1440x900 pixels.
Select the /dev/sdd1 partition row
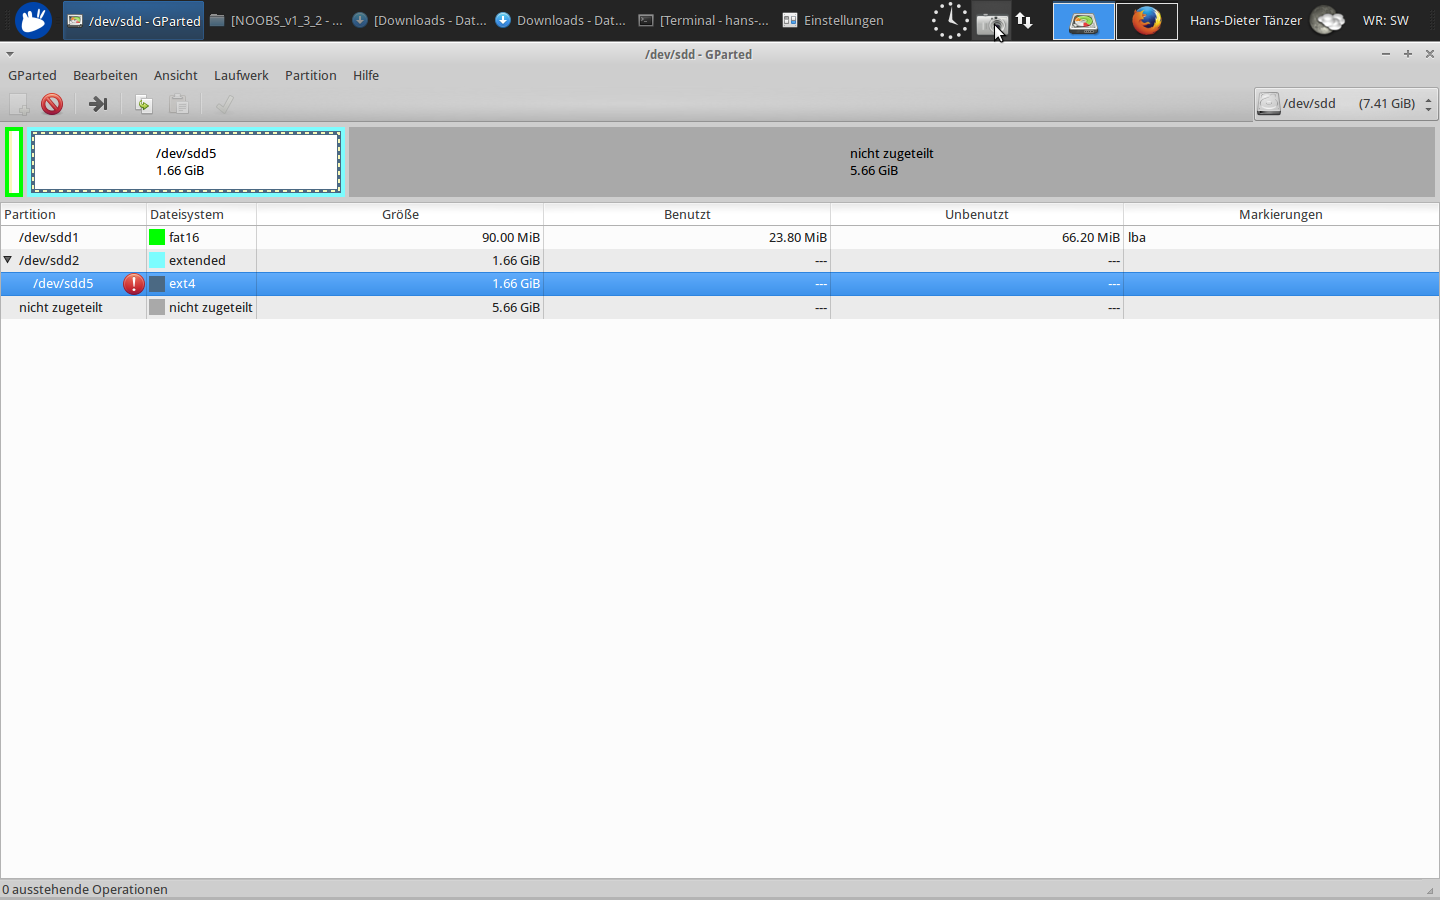pyautogui.click(x=720, y=238)
